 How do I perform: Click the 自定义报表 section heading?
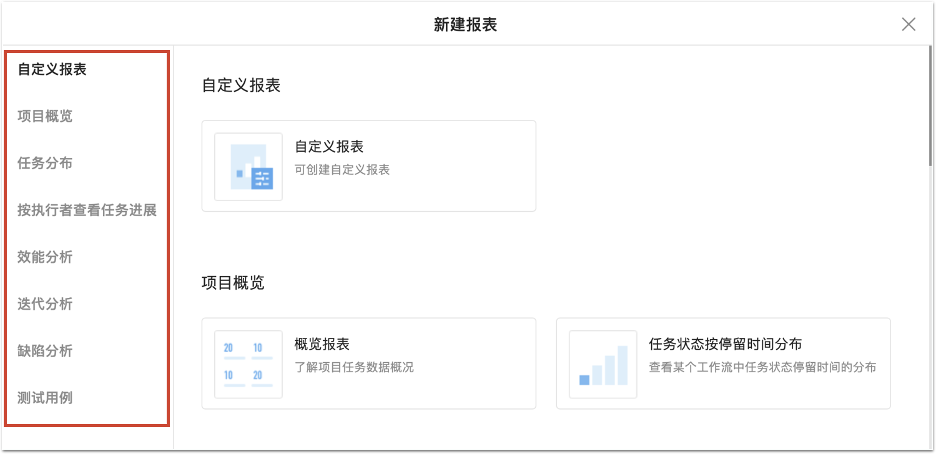(x=241, y=85)
